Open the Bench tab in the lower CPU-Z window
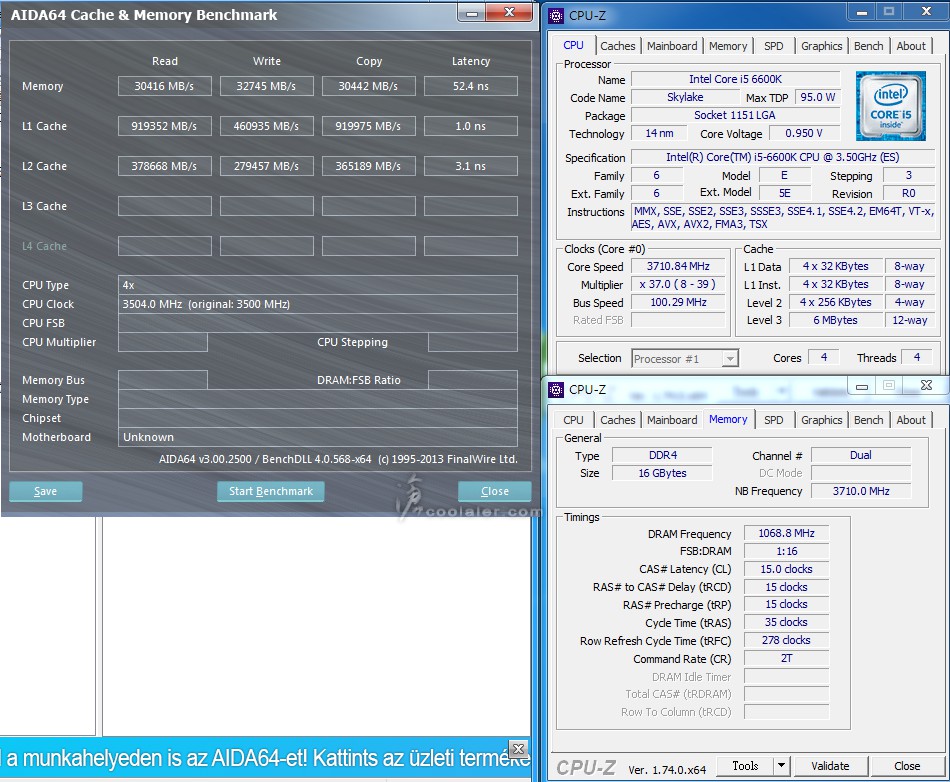Screen dimensions: 950x782 [x=868, y=420]
